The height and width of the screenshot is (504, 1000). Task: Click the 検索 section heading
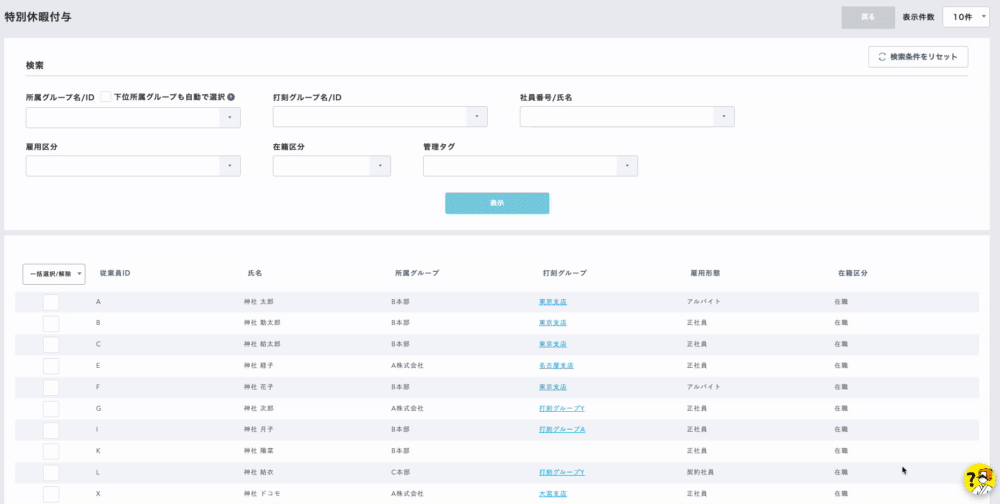(34, 66)
